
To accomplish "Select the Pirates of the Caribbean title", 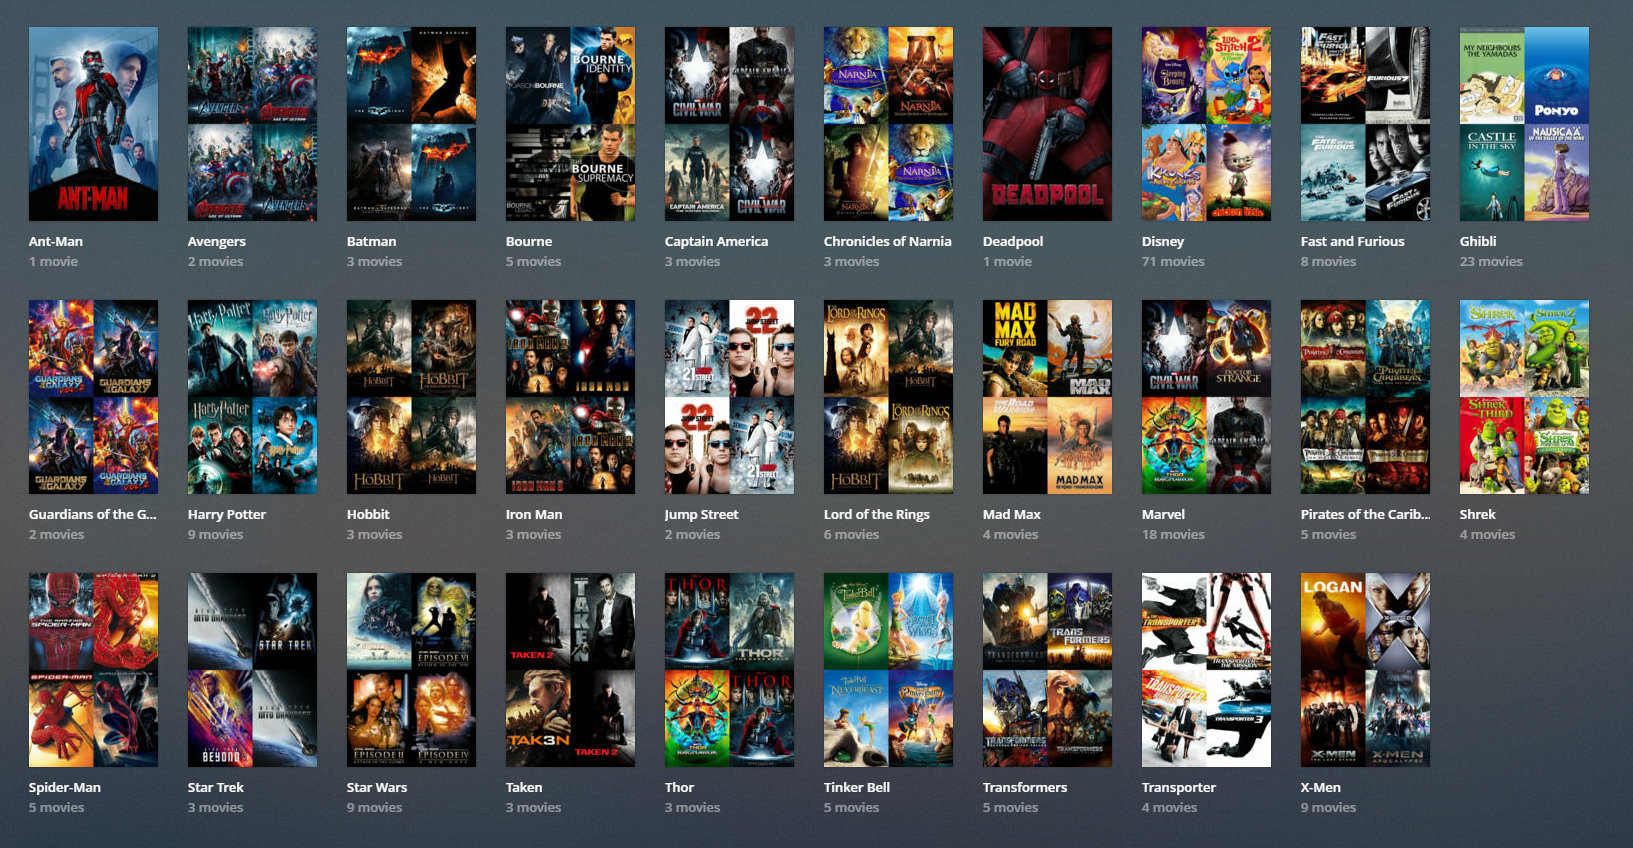I will coord(1365,514).
